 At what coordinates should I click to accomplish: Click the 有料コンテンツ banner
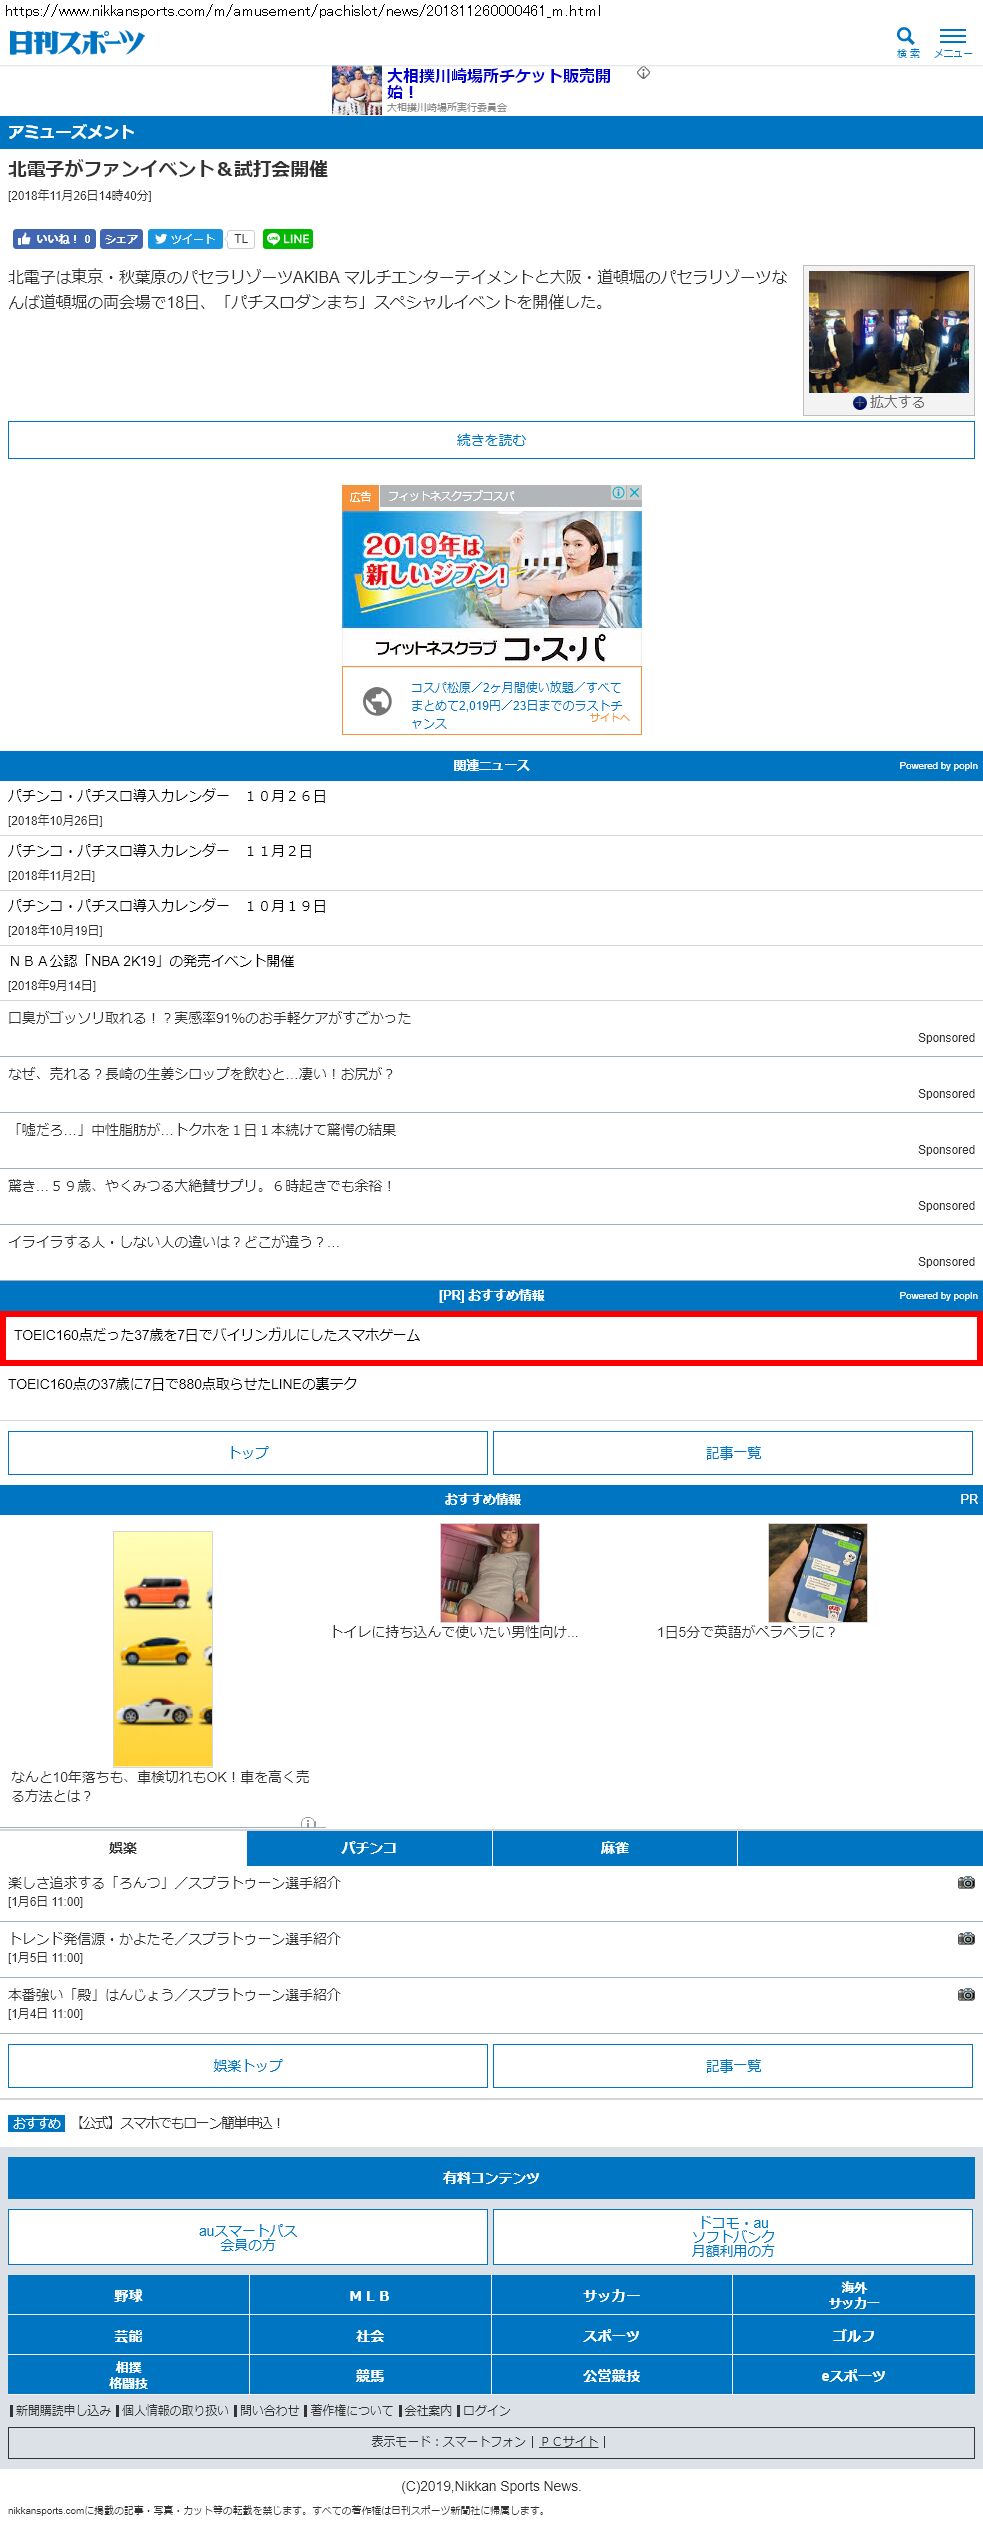click(x=491, y=2178)
